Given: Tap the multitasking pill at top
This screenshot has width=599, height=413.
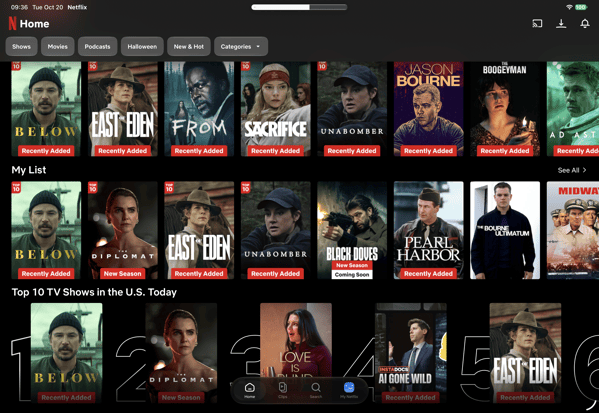Looking at the screenshot, I should click(299, 7).
